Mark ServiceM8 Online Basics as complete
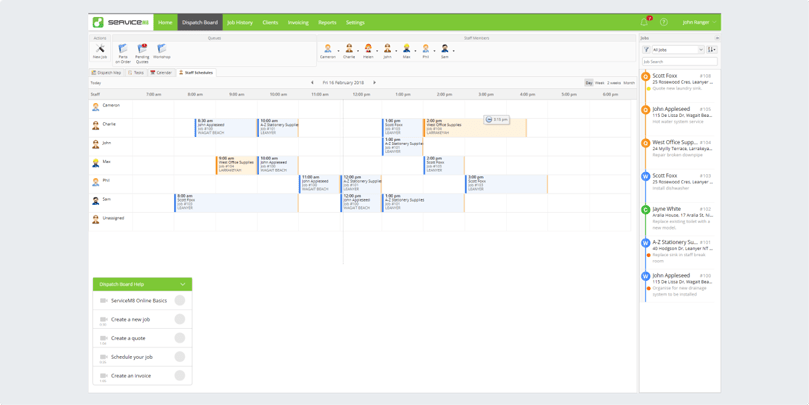The width and height of the screenshot is (809, 405). pos(180,300)
